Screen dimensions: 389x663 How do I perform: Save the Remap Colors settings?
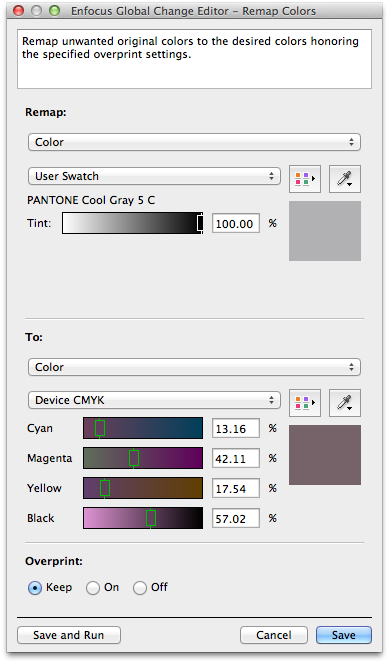click(x=344, y=635)
